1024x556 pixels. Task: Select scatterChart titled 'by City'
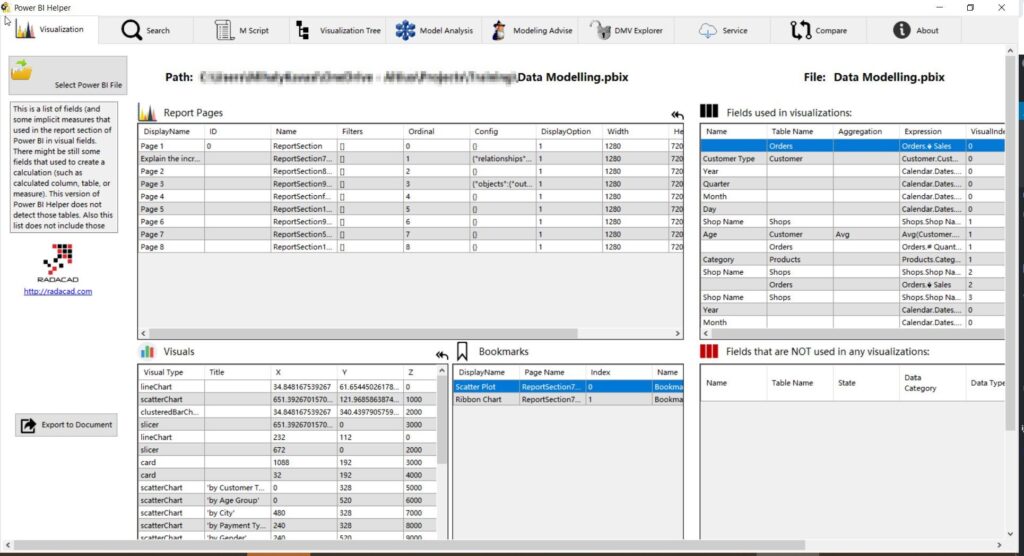(x=287, y=513)
